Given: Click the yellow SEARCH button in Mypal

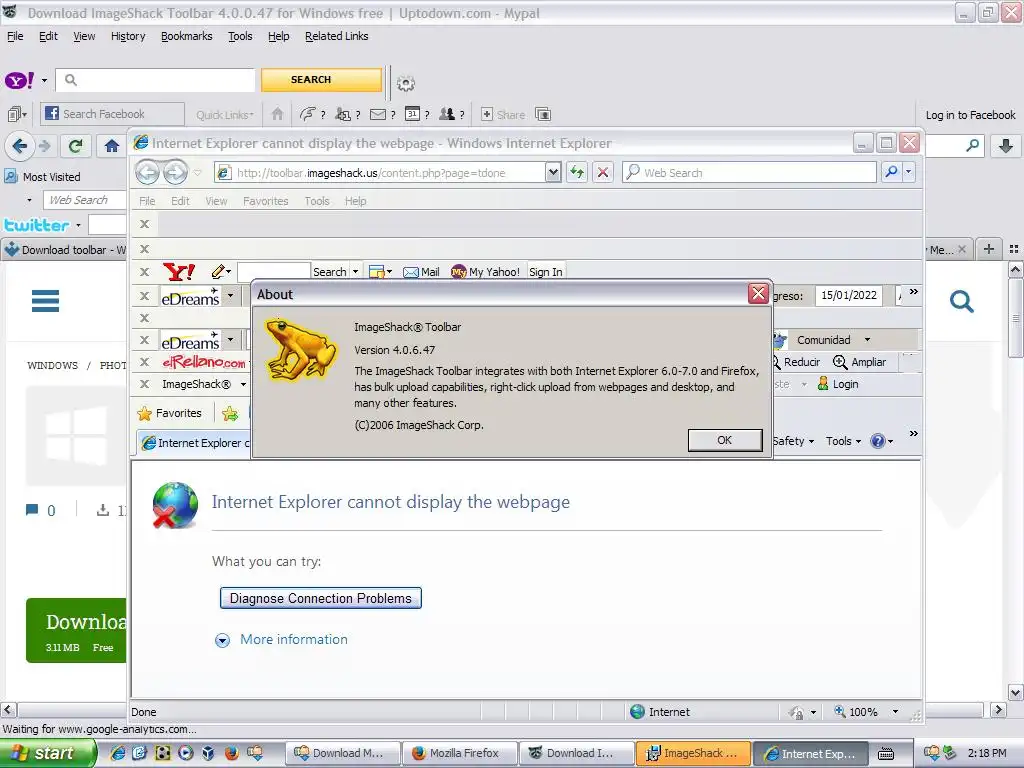Looking at the screenshot, I should (x=321, y=80).
